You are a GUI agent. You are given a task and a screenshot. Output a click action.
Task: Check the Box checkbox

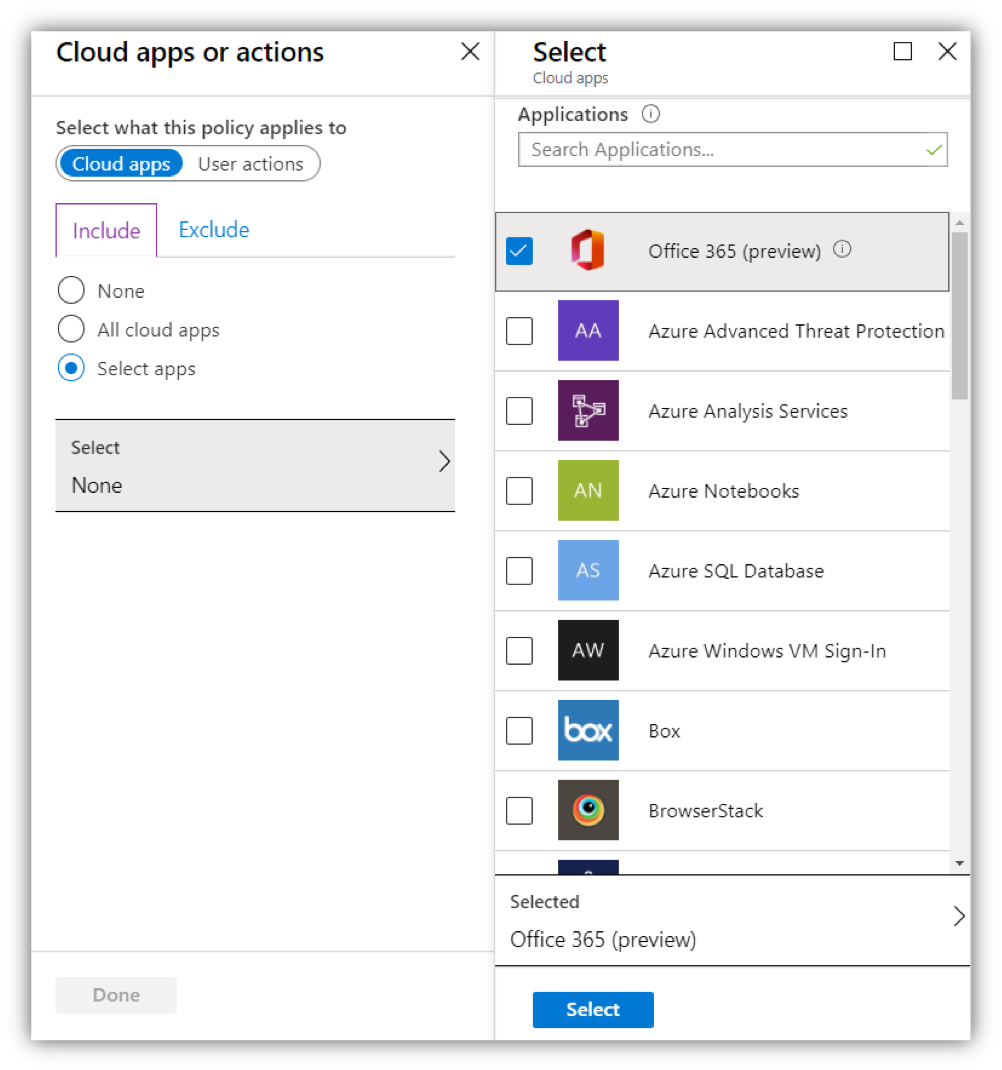click(519, 731)
